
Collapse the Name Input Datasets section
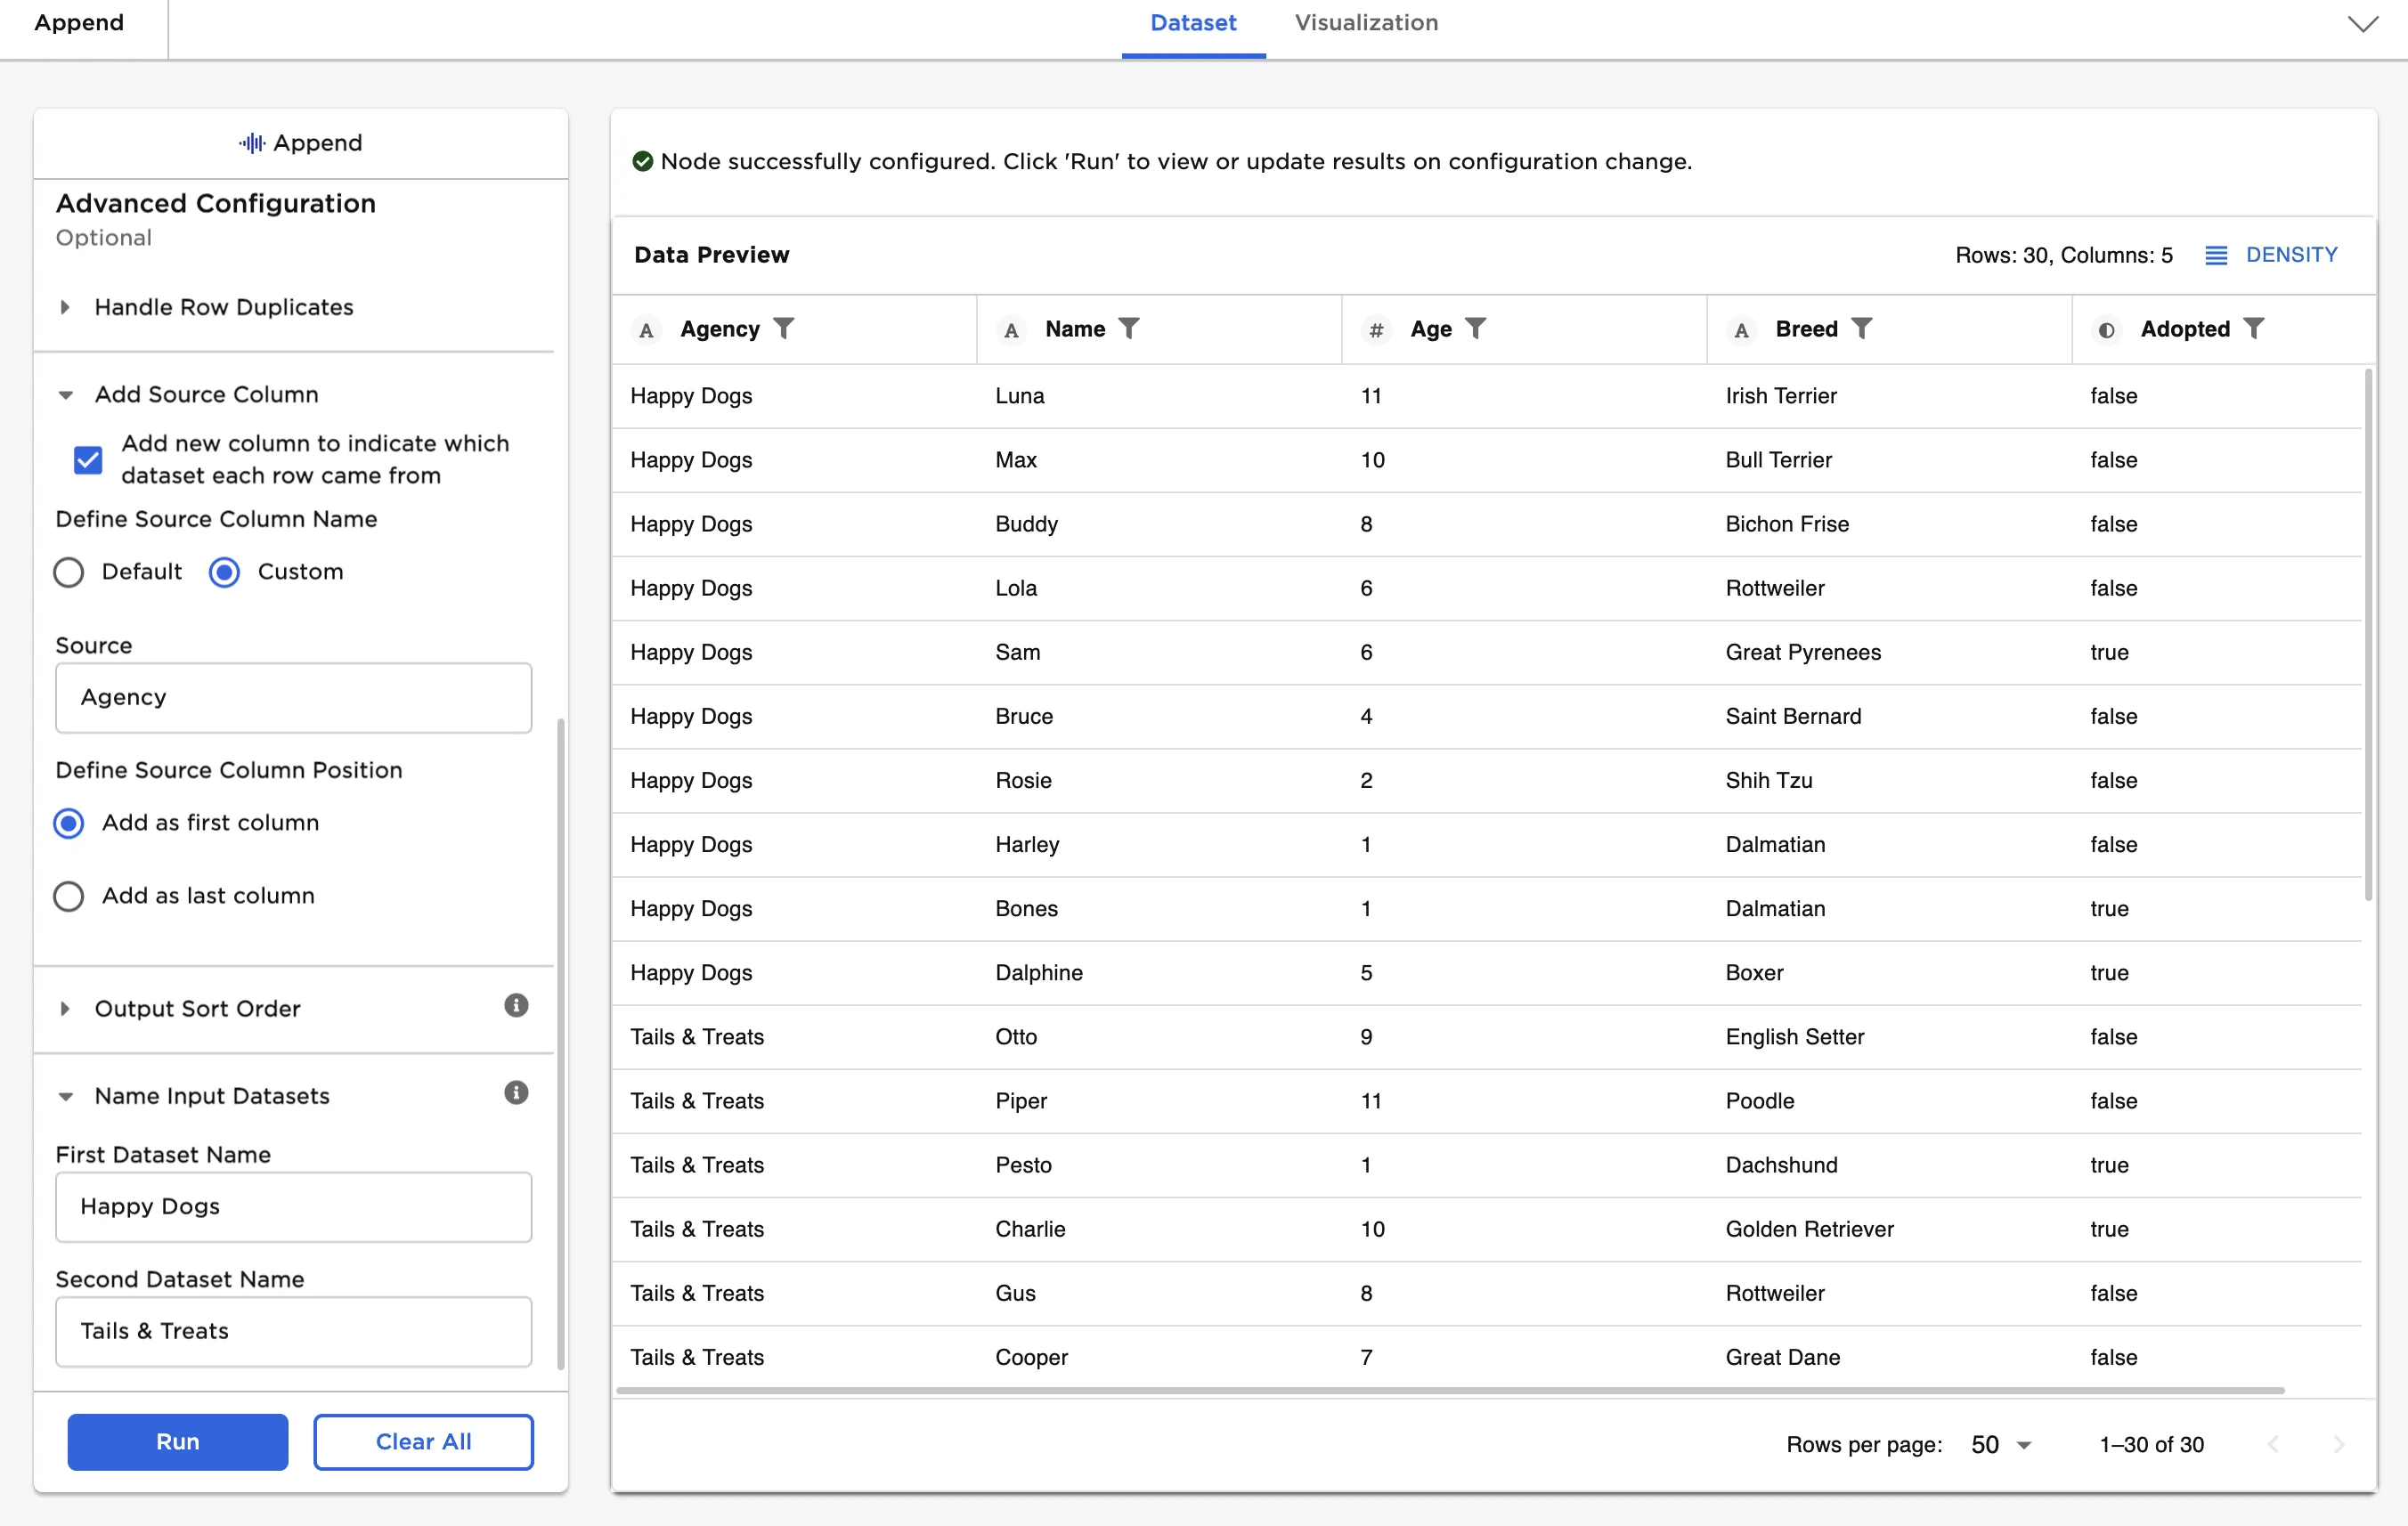click(x=65, y=1097)
